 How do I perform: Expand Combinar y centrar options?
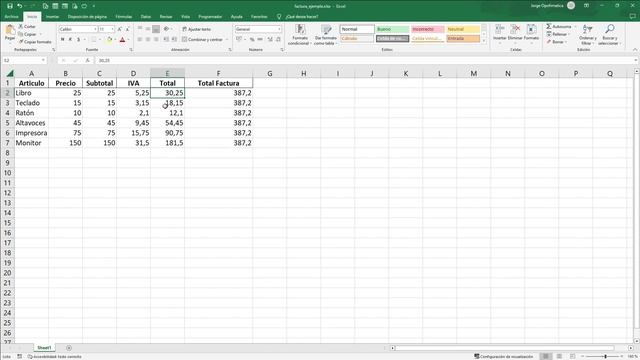(227, 40)
